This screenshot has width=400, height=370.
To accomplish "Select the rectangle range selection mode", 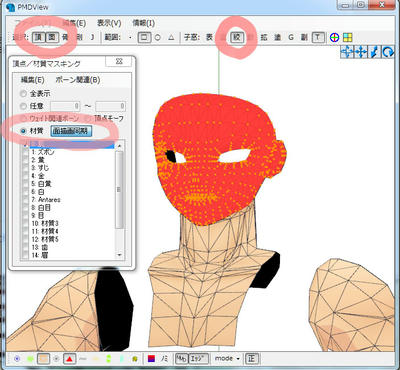I will (144, 37).
